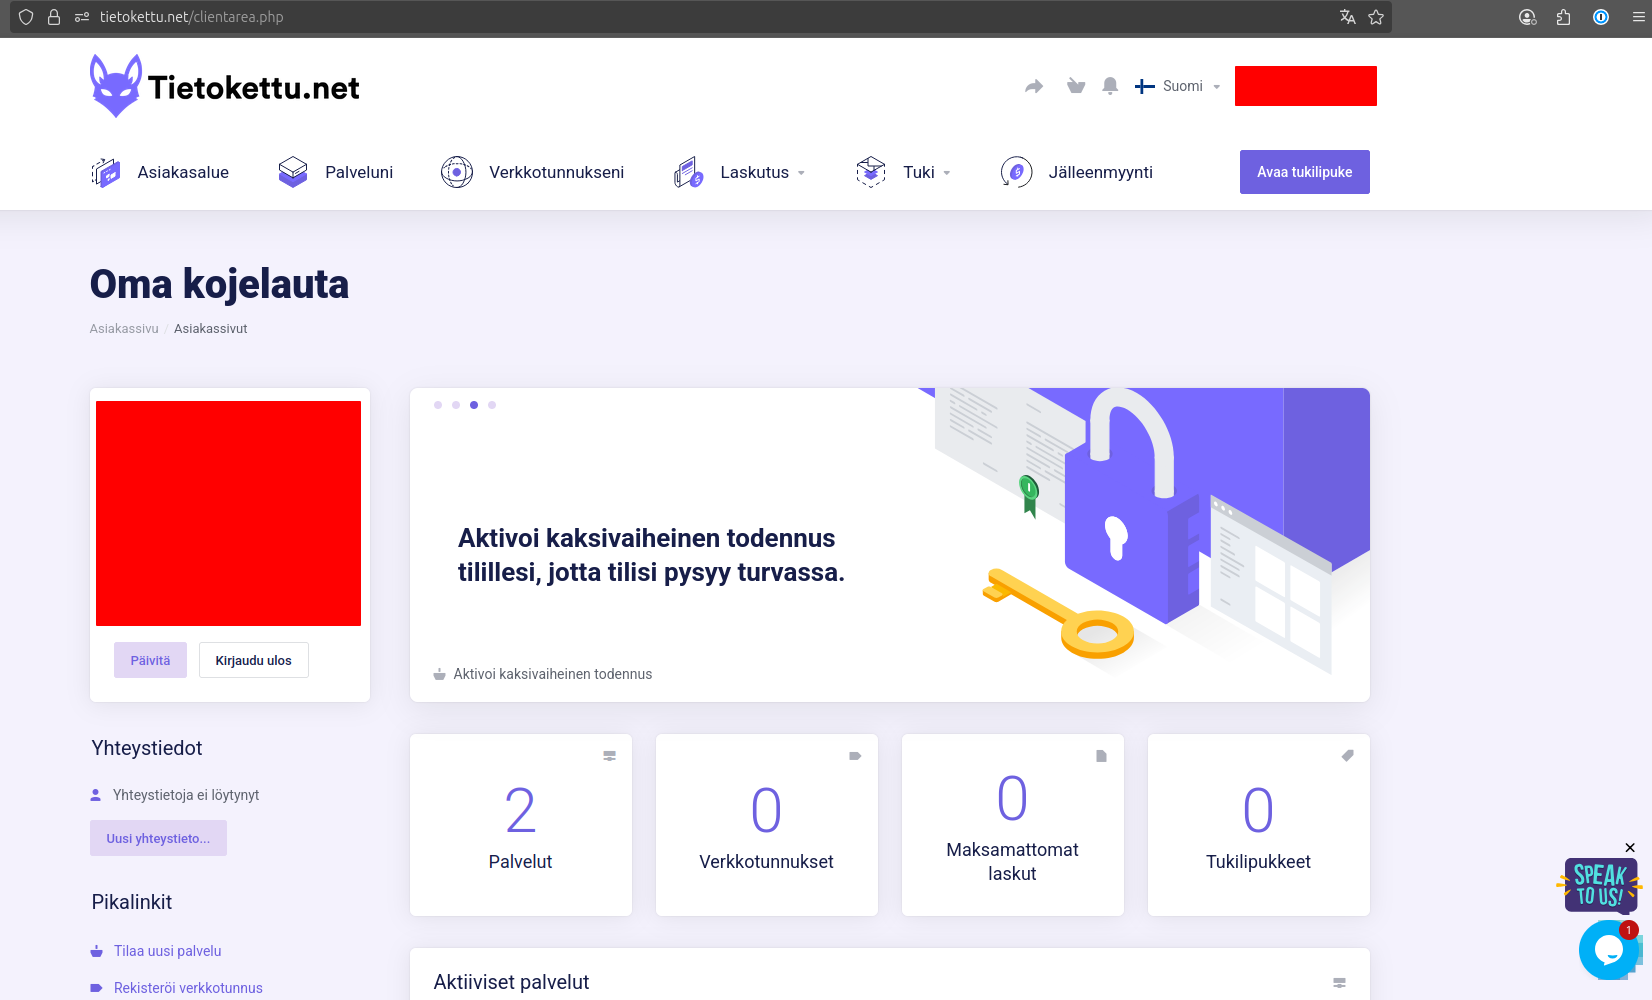Open the browser extensions puzzle icon
The image size is (1652, 1000).
point(1564,17)
